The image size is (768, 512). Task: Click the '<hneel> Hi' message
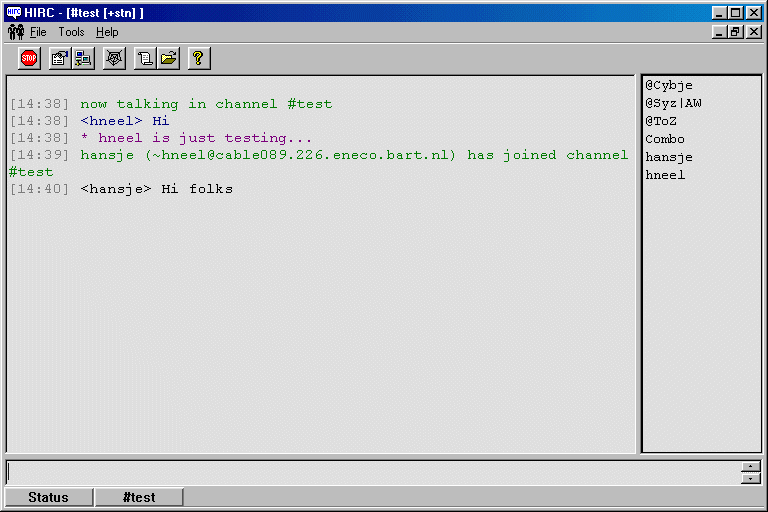(x=125, y=121)
